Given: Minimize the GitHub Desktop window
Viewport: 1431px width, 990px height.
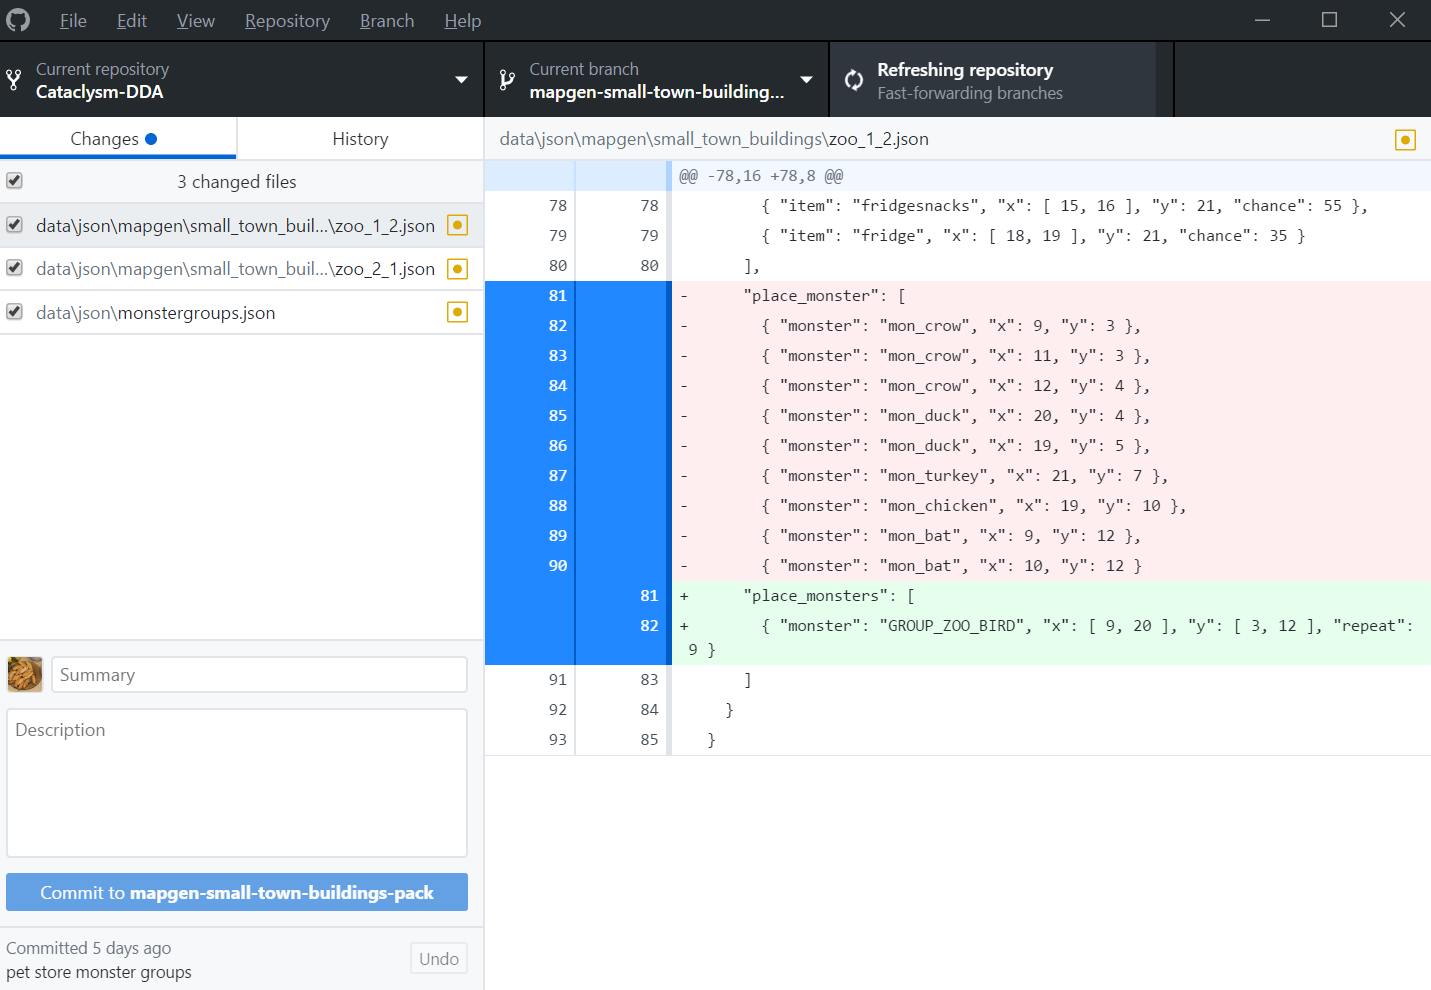Looking at the screenshot, I should (1262, 20).
